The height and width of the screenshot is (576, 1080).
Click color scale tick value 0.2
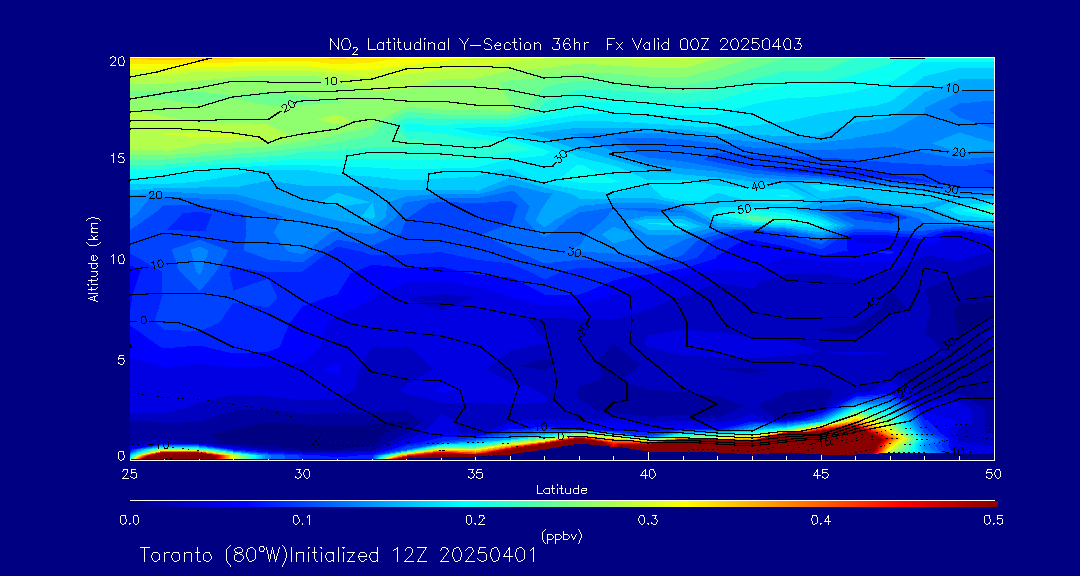pyautogui.click(x=475, y=520)
